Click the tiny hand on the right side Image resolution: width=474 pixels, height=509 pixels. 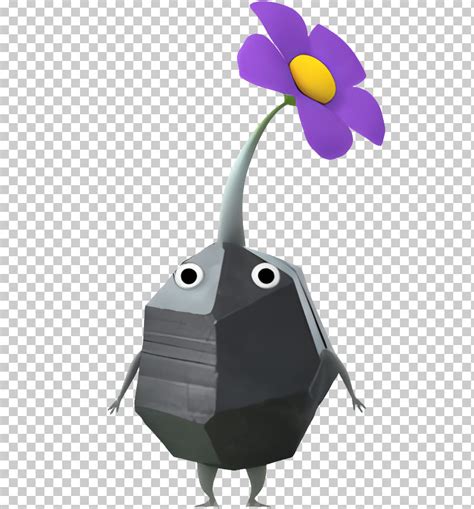click(358, 405)
